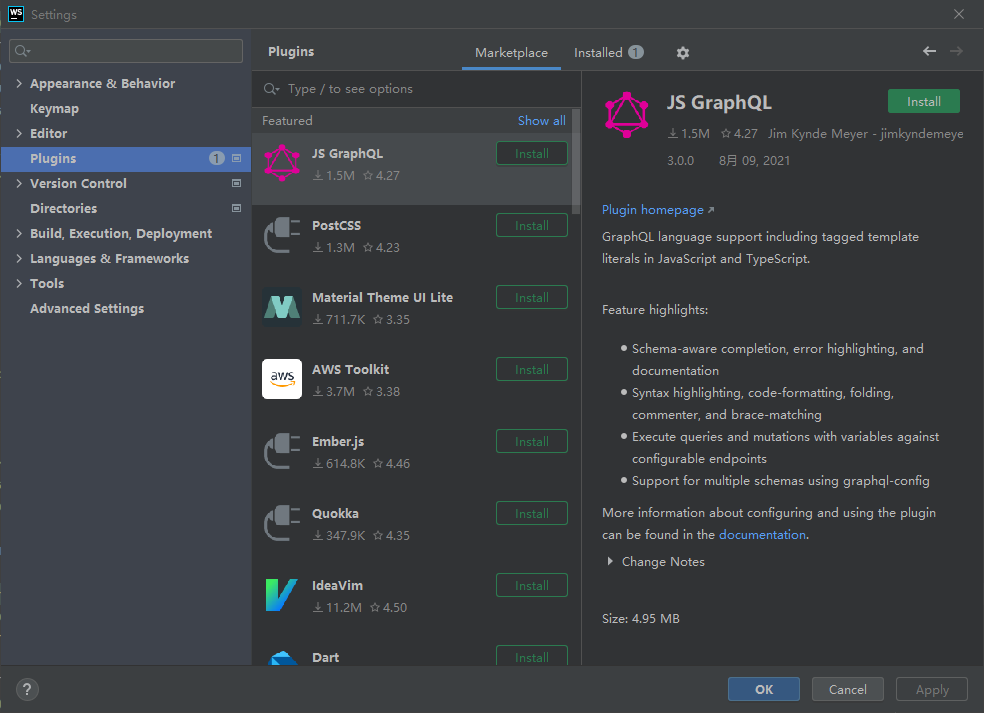The image size is (984, 713).
Task: Click the green Install button in details
Action: 923,102
